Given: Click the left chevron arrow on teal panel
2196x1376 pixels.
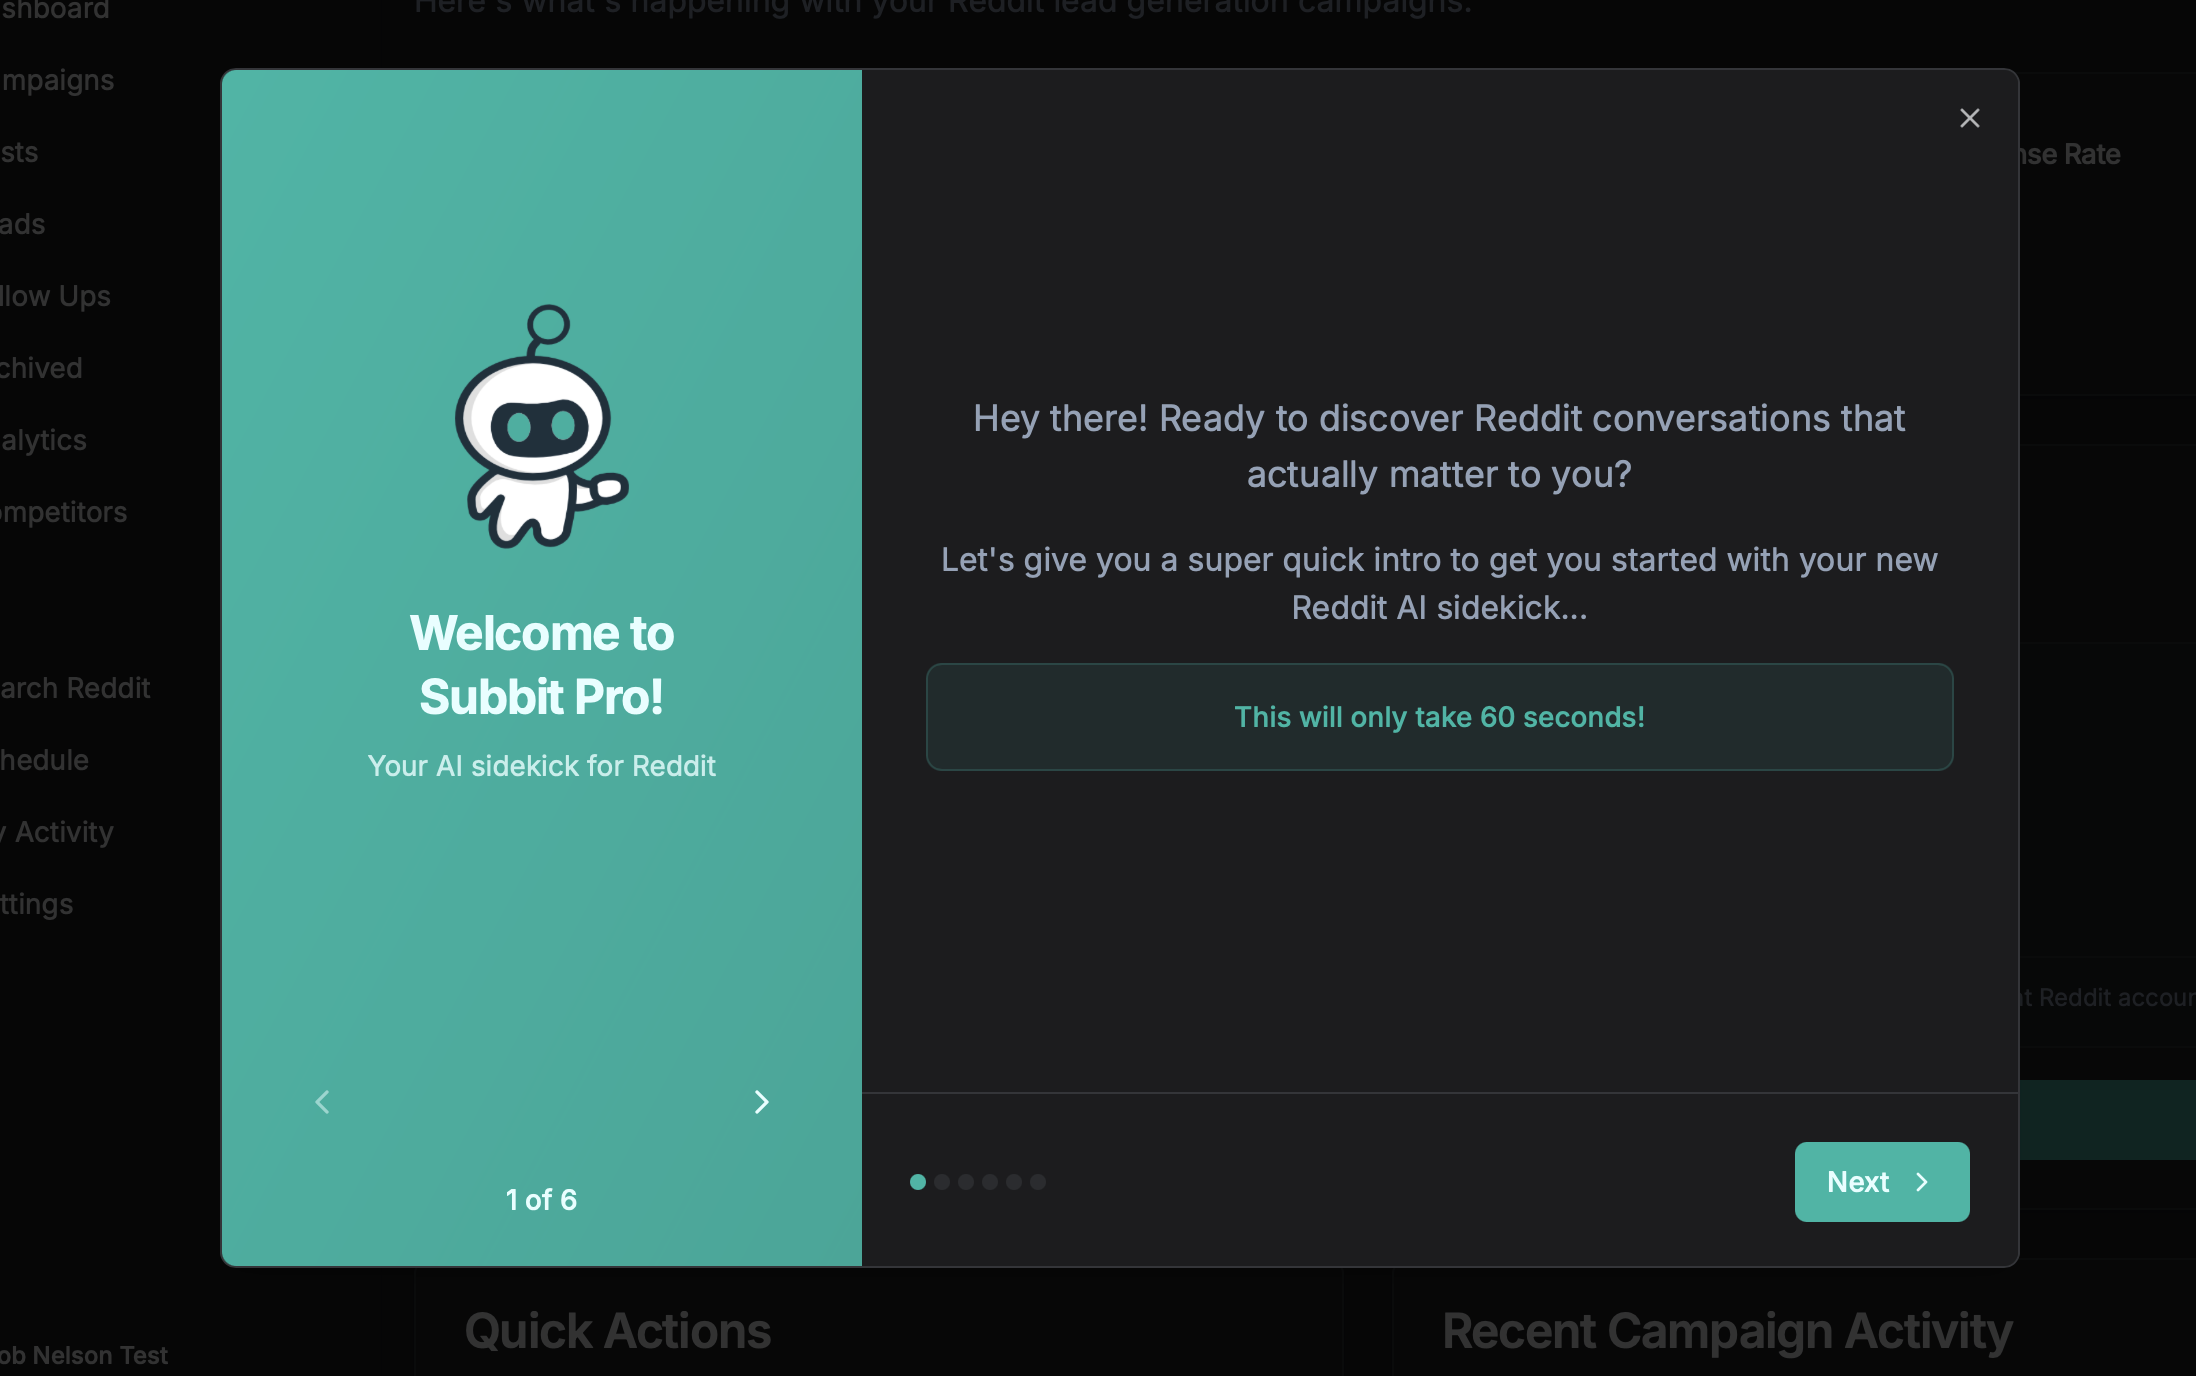Looking at the screenshot, I should tap(322, 1102).
